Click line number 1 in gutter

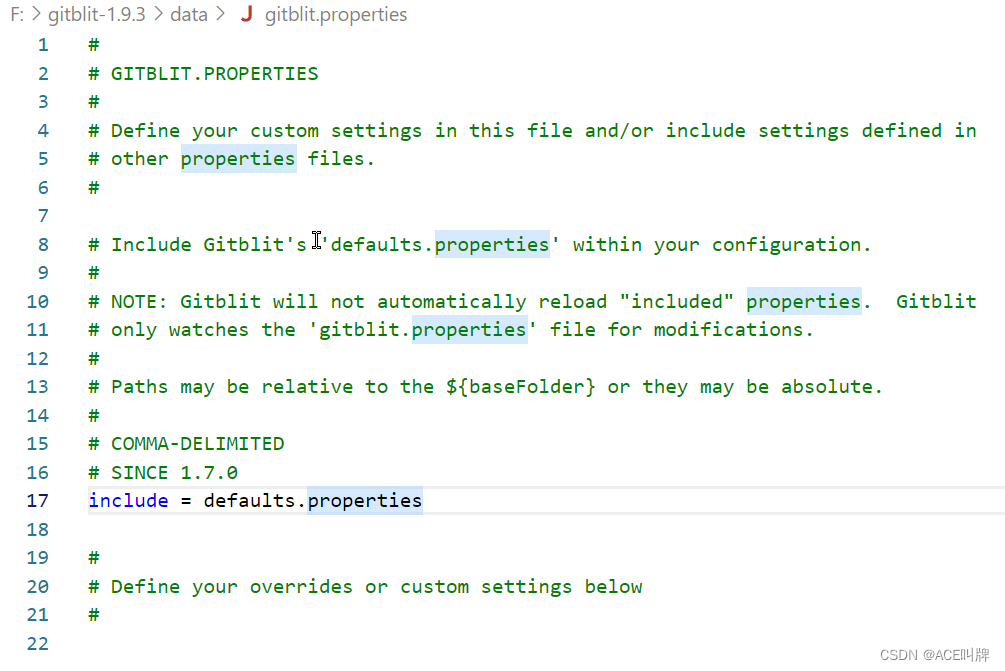43,45
